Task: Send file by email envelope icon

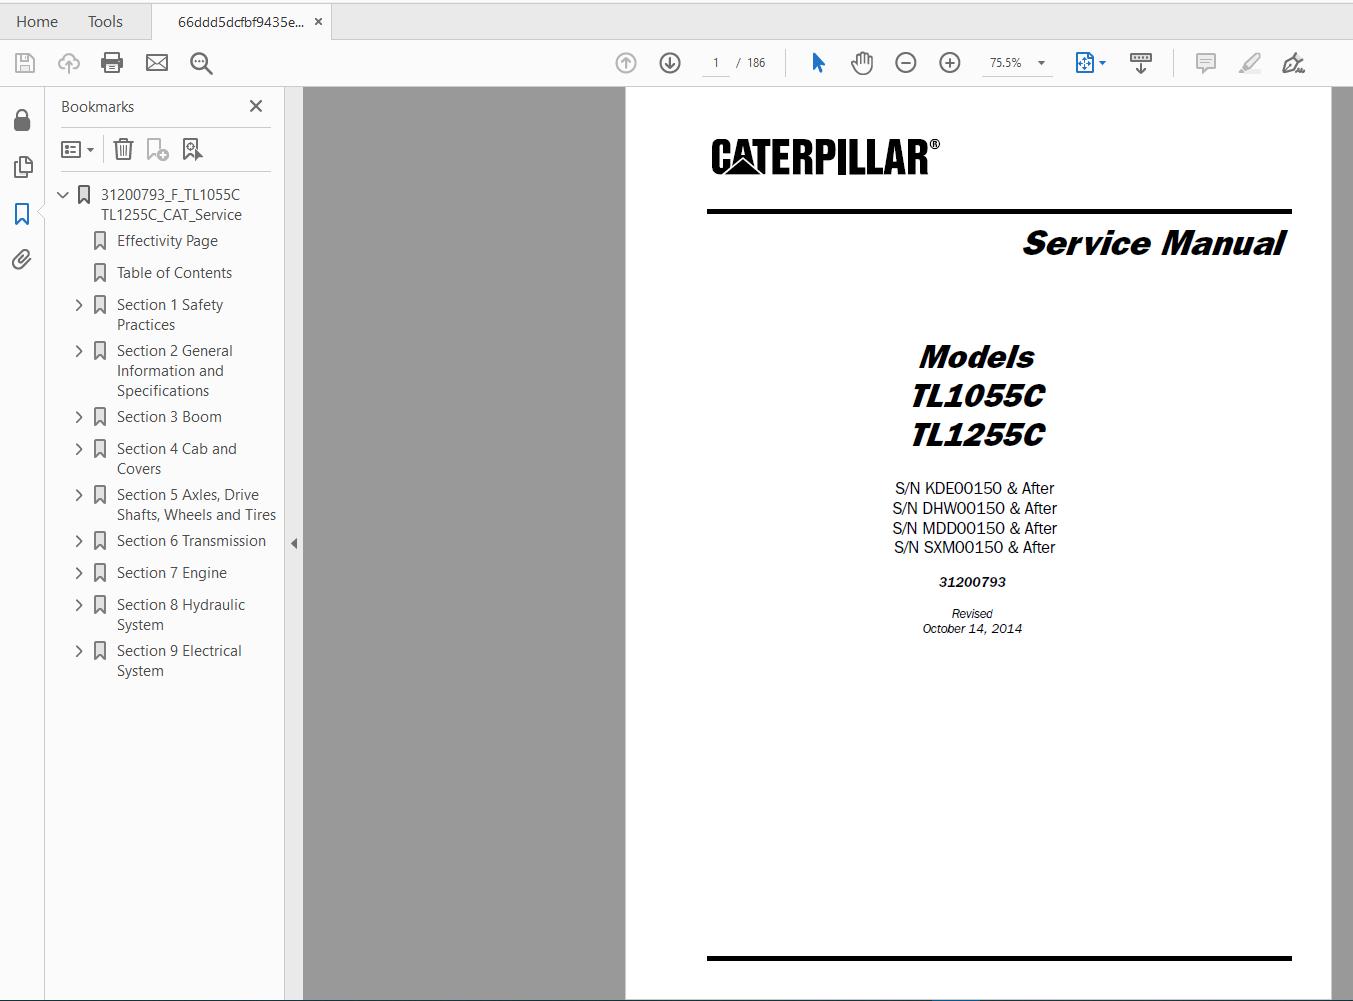Action: pyautogui.click(x=157, y=63)
